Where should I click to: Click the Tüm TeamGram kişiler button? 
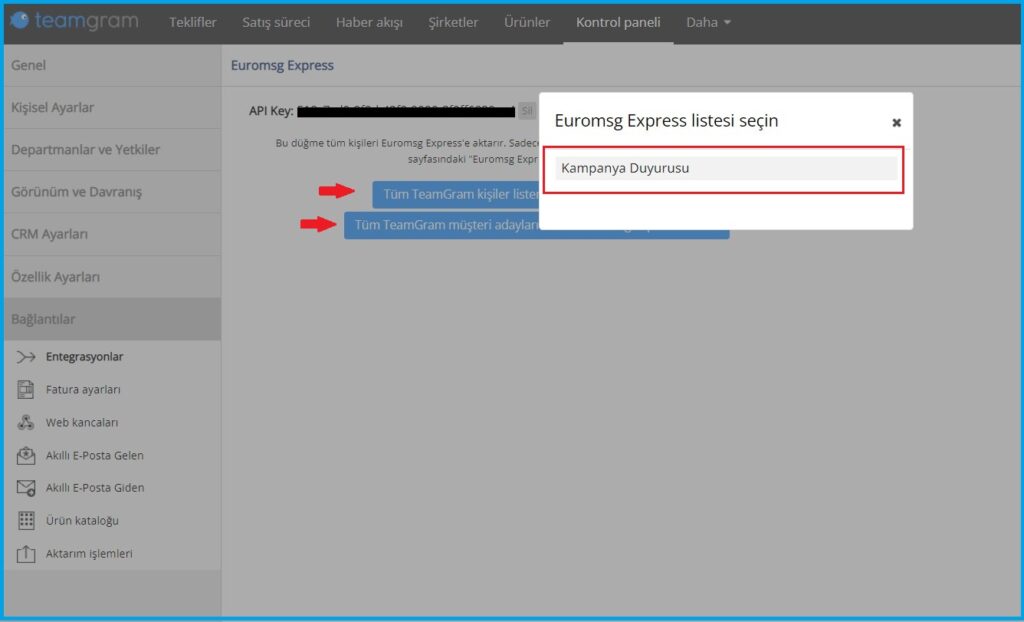(456, 194)
